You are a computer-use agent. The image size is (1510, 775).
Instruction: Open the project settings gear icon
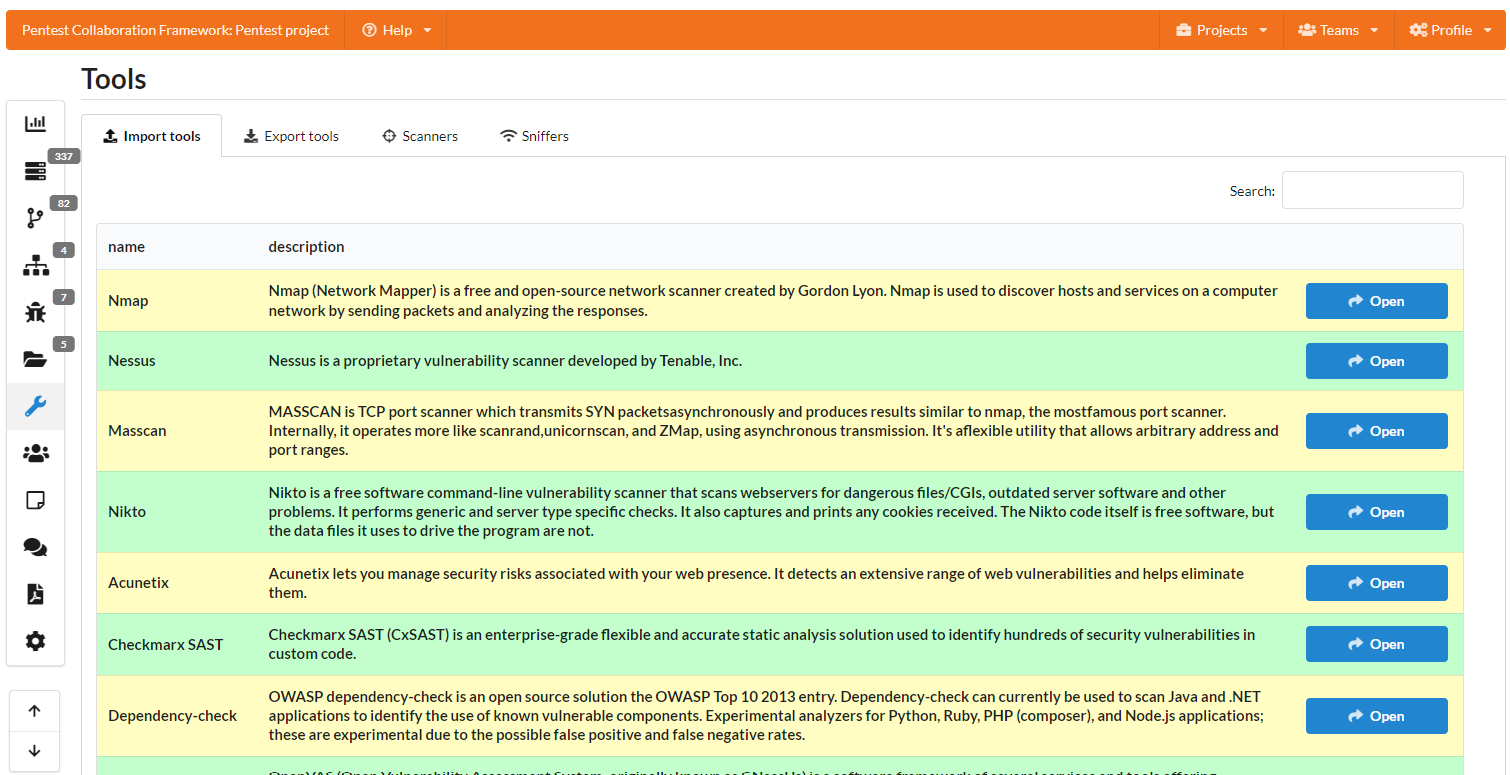(35, 641)
